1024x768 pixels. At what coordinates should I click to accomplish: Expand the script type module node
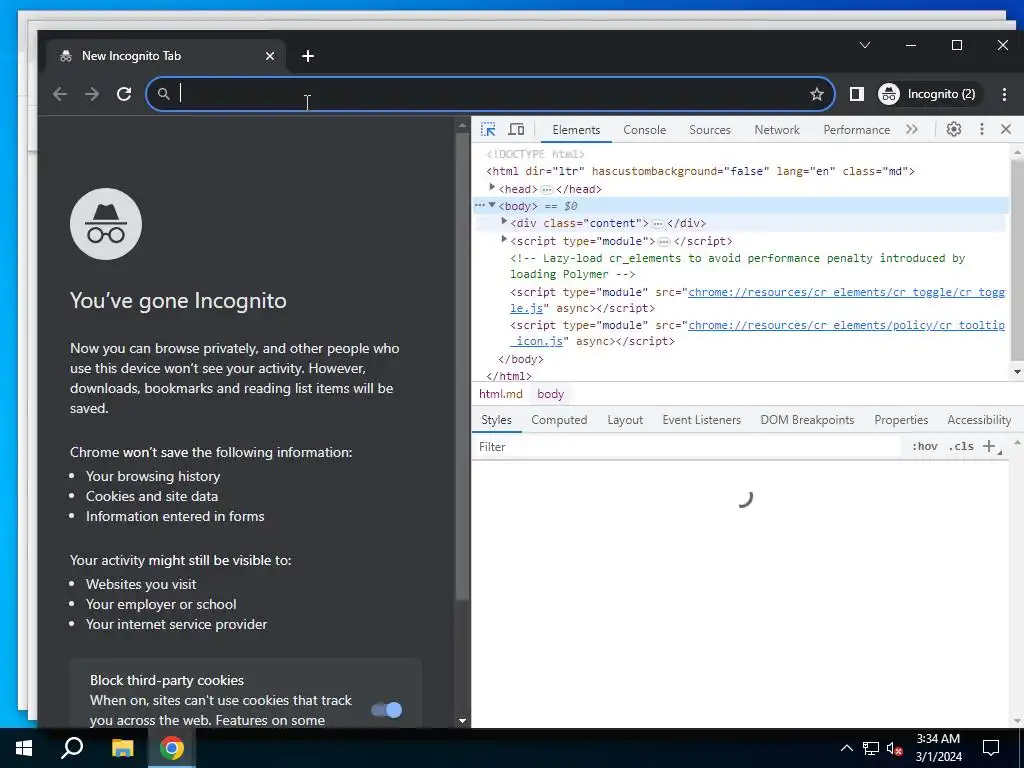click(x=504, y=240)
